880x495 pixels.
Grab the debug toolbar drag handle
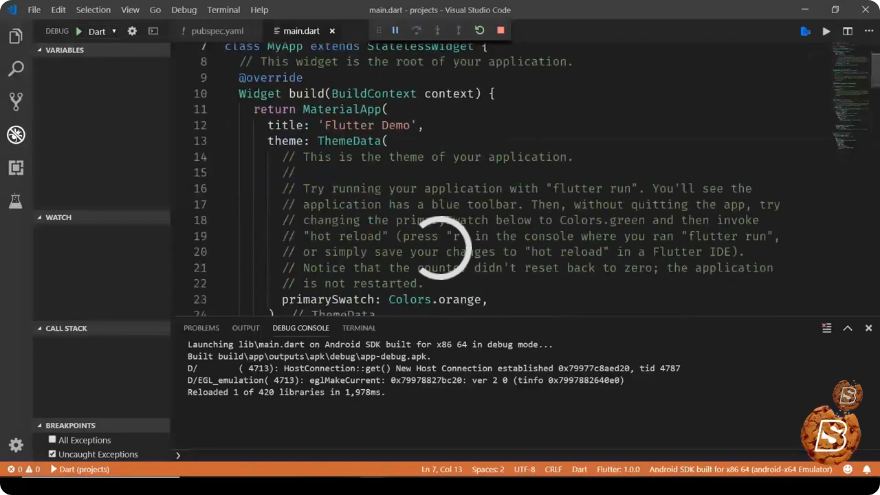(x=379, y=30)
